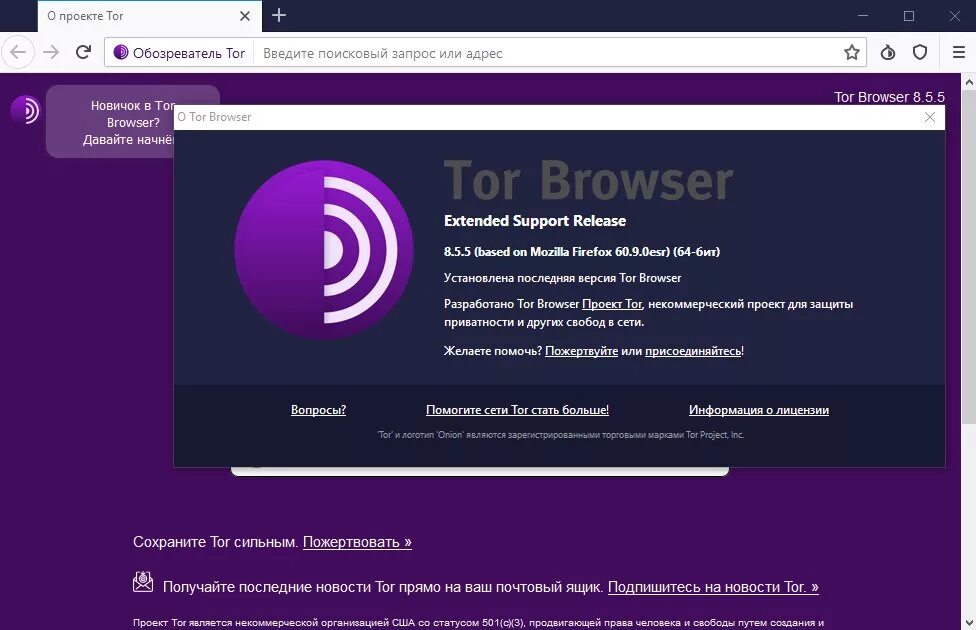Click the 'Обозреватель Tor' identity label
This screenshot has height=630, width=976.
pos(189,54)
